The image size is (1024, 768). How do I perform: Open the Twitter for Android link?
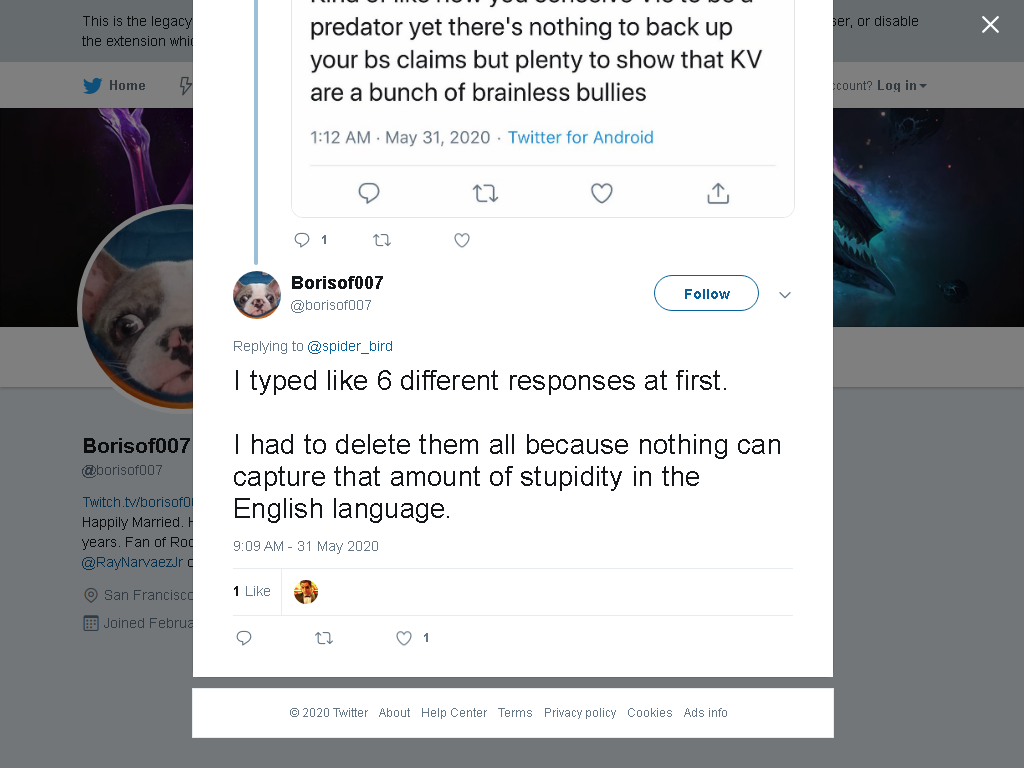tap(581, 137)
